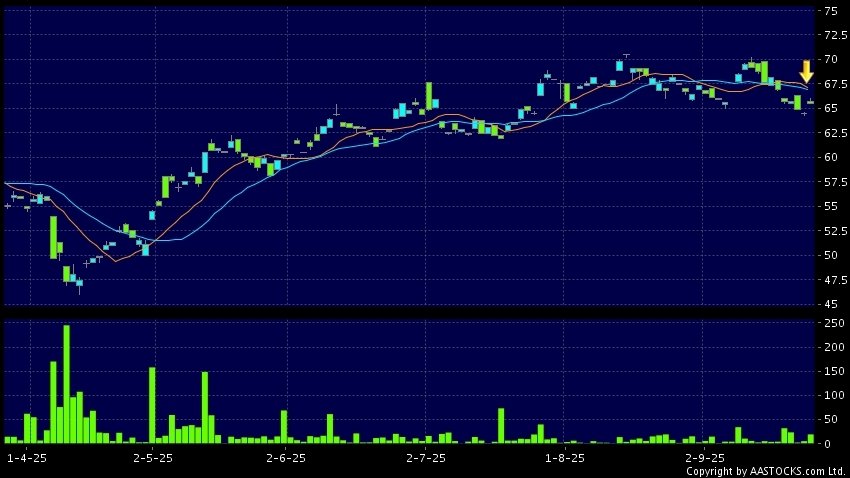Select the 62.5 price axis label
850x478 pixels.
point(835,133)
